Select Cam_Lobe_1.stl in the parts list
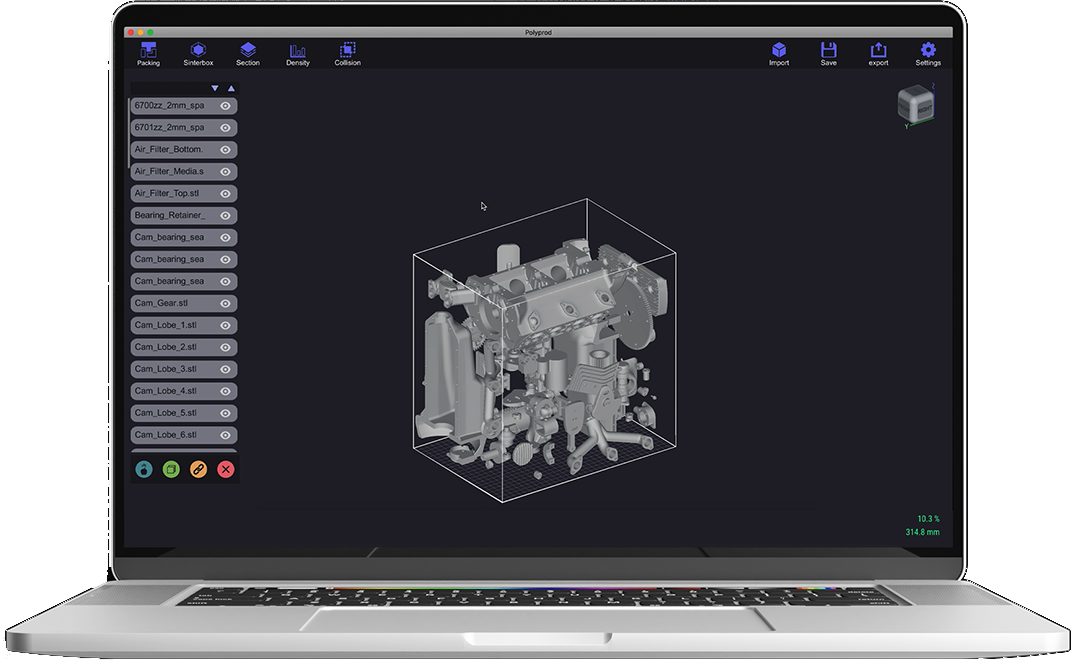Viewport: 1082px width, 660px height. click(170, 326)
